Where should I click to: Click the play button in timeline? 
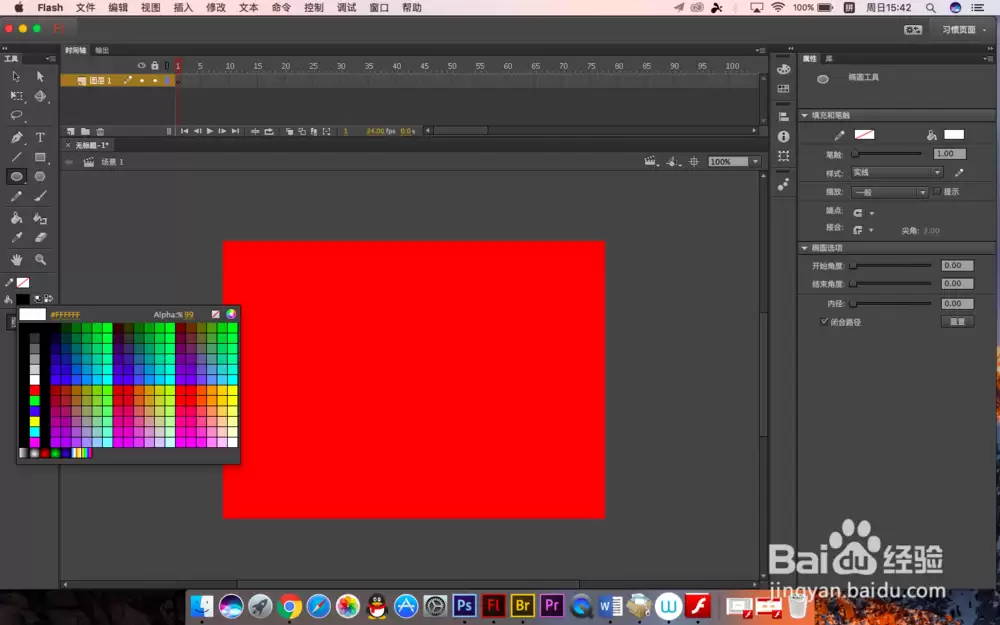[210, 131]
